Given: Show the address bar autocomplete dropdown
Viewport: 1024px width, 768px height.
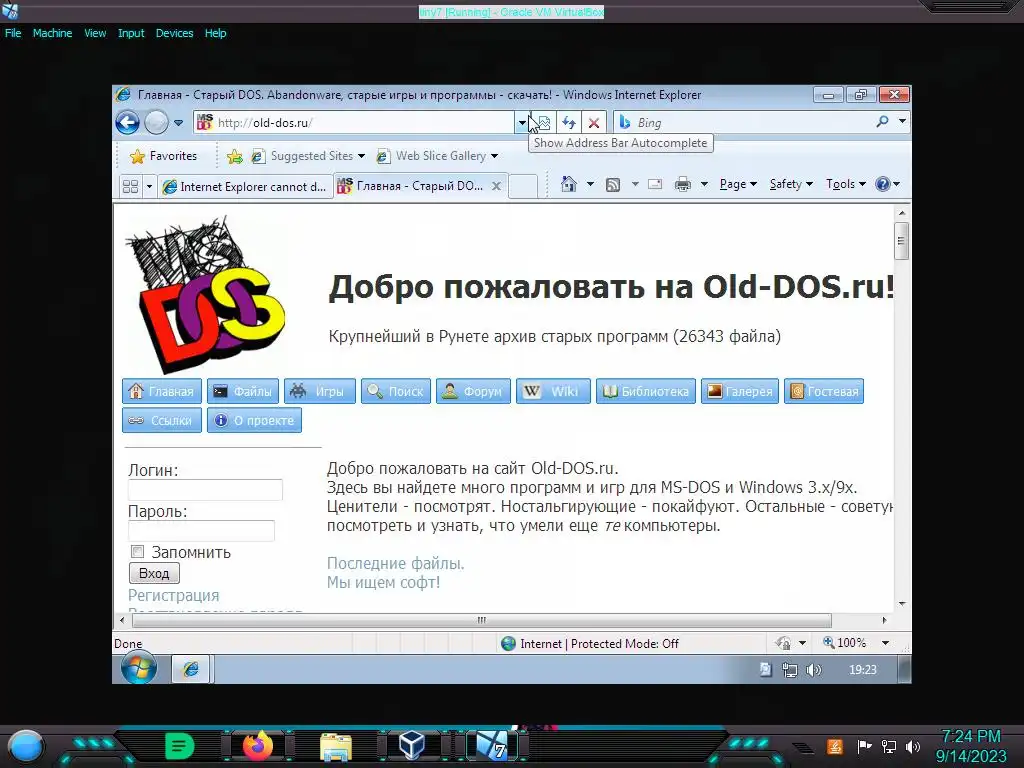Looking at the screenshot, I should [x=522, y=122].
